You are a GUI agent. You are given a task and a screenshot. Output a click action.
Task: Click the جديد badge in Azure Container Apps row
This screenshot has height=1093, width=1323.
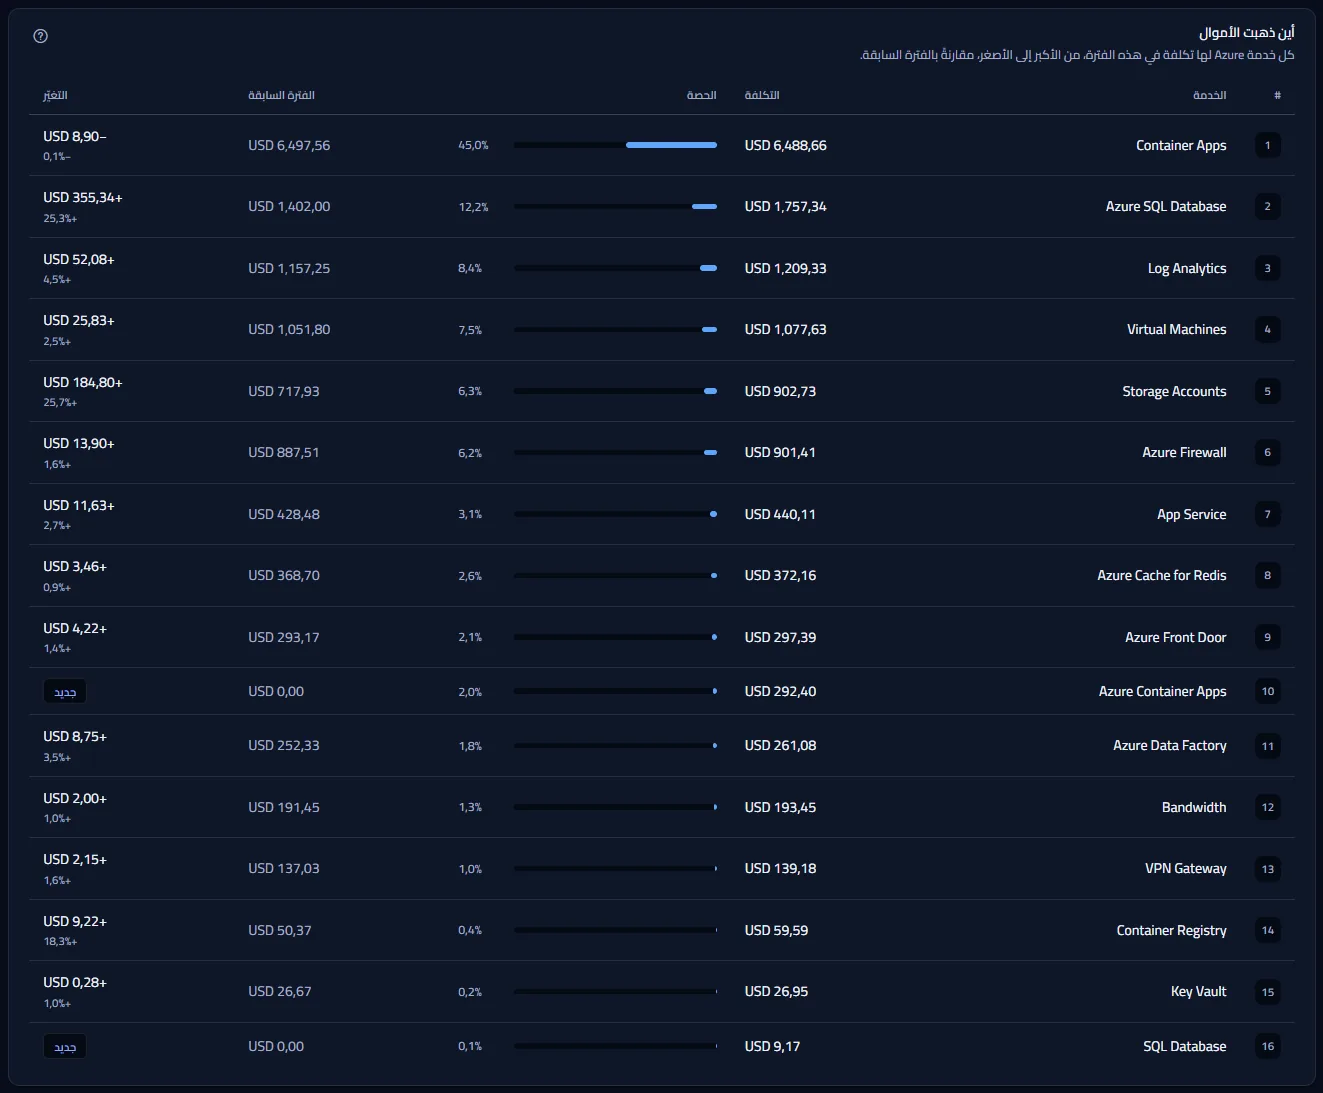[65, 692]
